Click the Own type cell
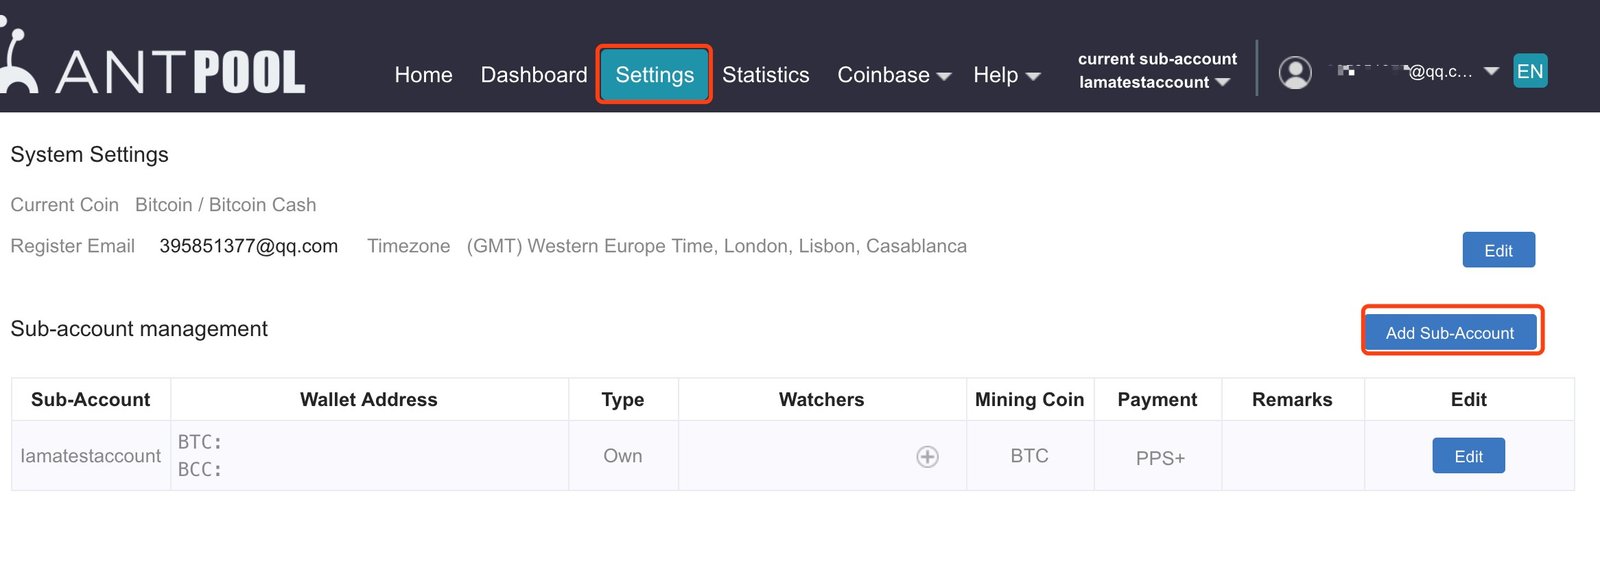The height and width of the screenshot is (561, 1600). coord(623,456)
